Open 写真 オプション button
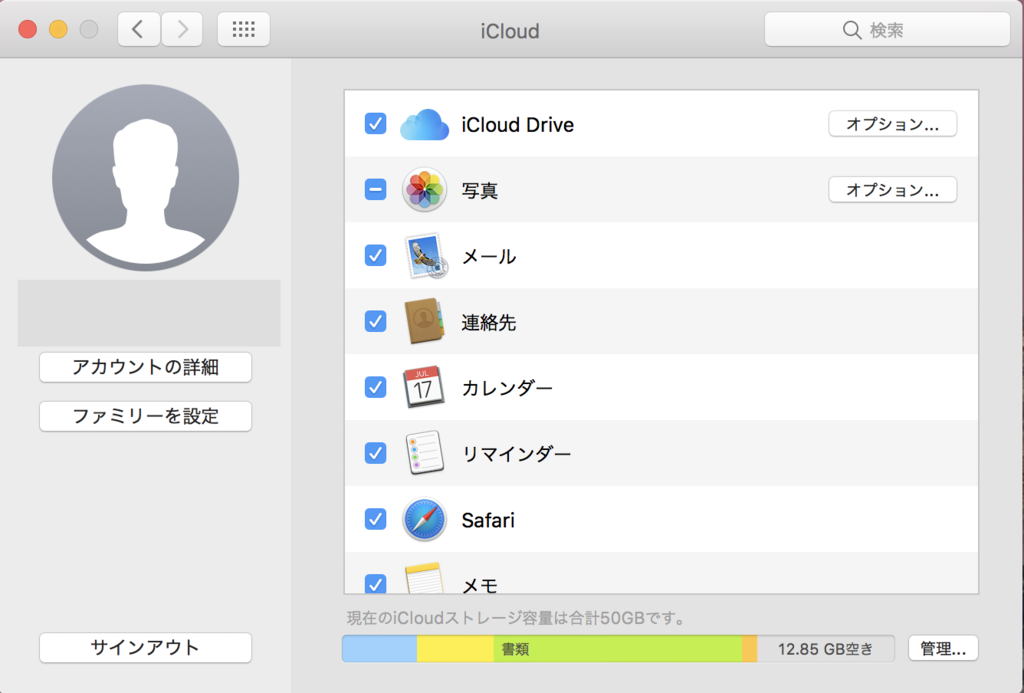 (893, 190)
